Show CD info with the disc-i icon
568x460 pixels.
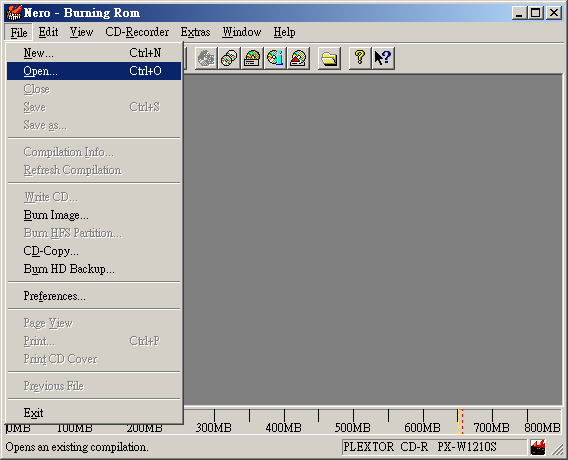(x=275, y=58)
